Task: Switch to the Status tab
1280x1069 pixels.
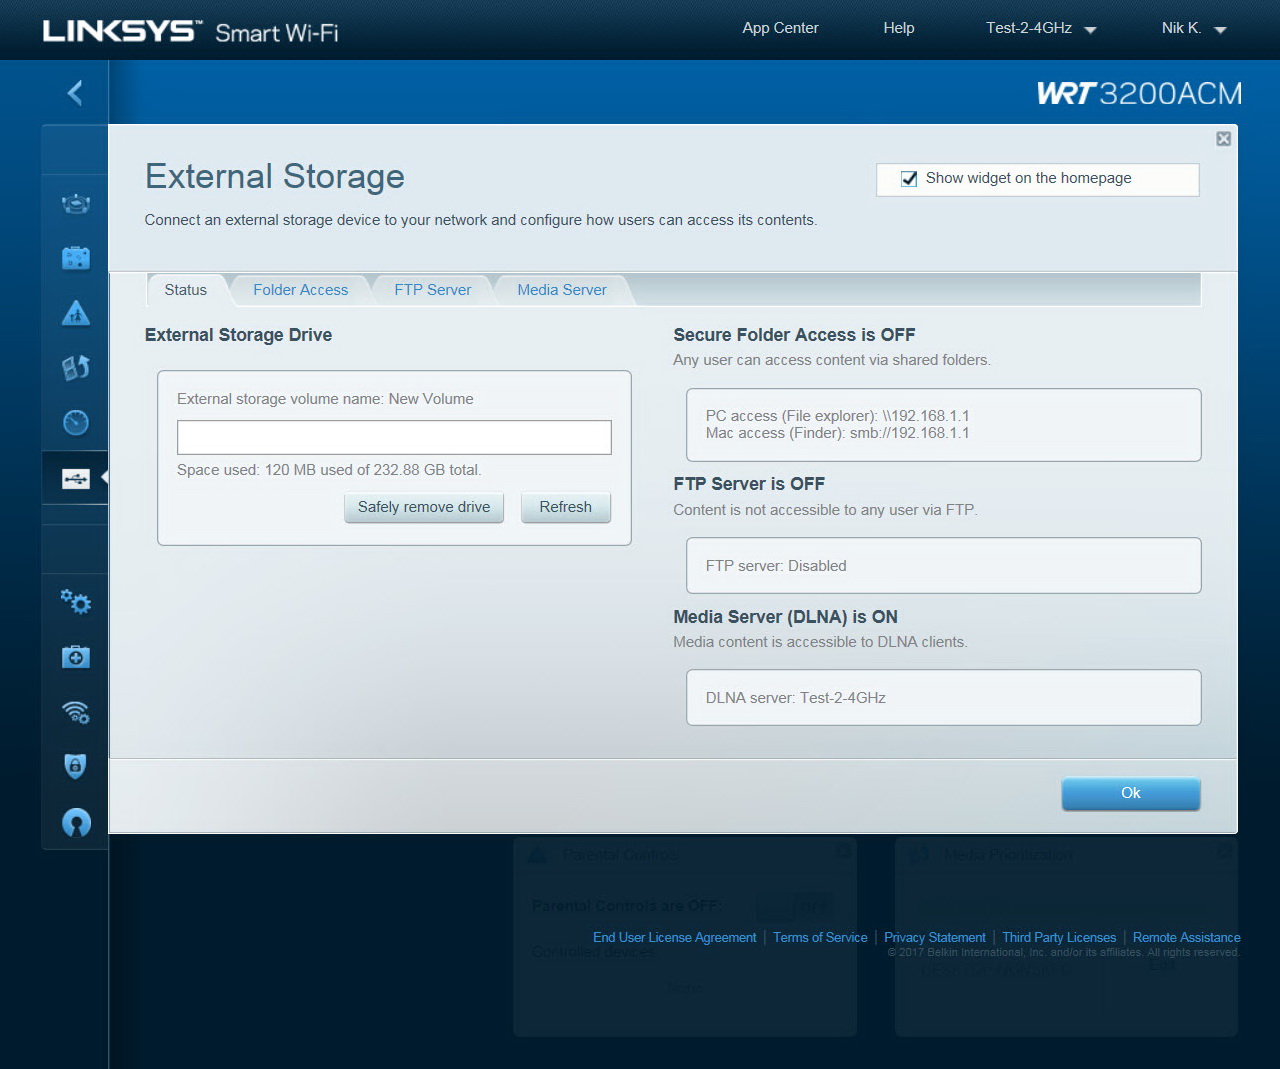Action: click(x=186, y=290)
